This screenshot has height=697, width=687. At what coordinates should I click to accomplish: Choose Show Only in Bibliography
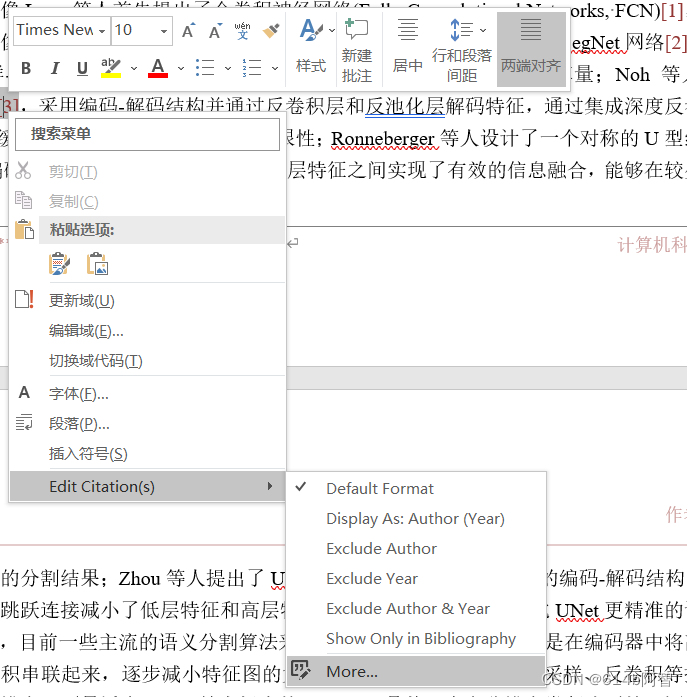[416, 639]
